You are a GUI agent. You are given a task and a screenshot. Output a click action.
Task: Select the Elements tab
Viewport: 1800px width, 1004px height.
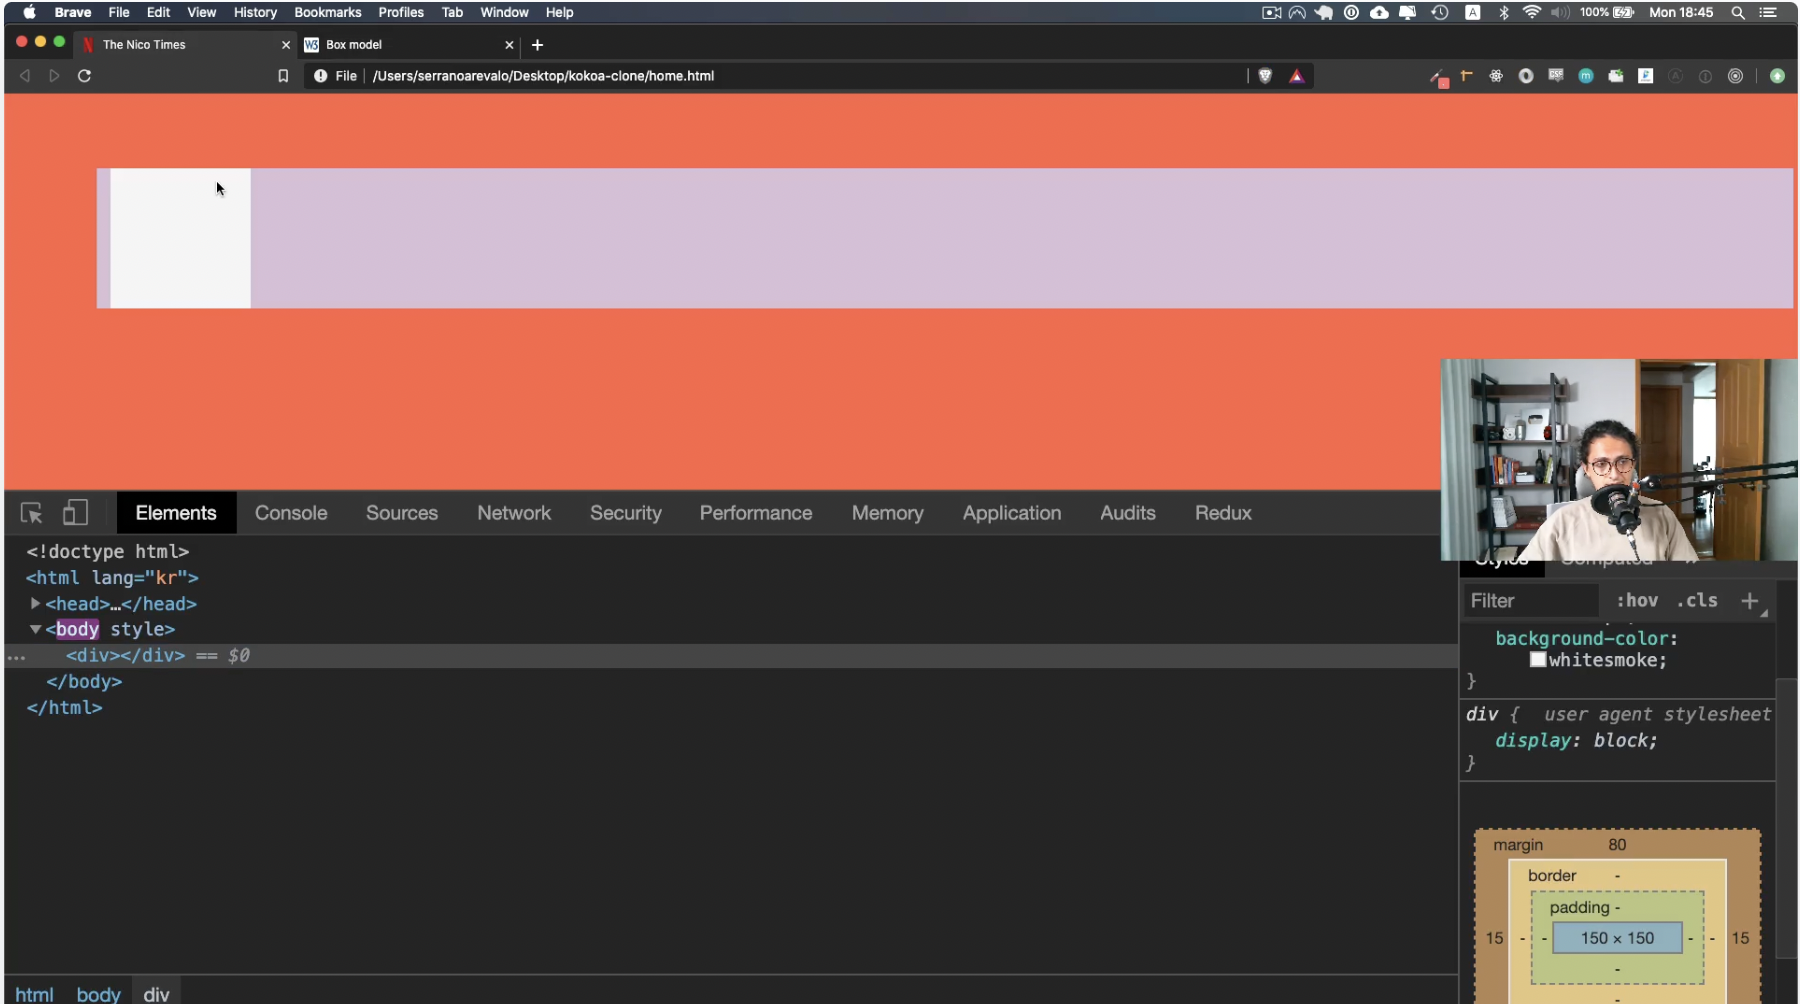tap(176, 513)
